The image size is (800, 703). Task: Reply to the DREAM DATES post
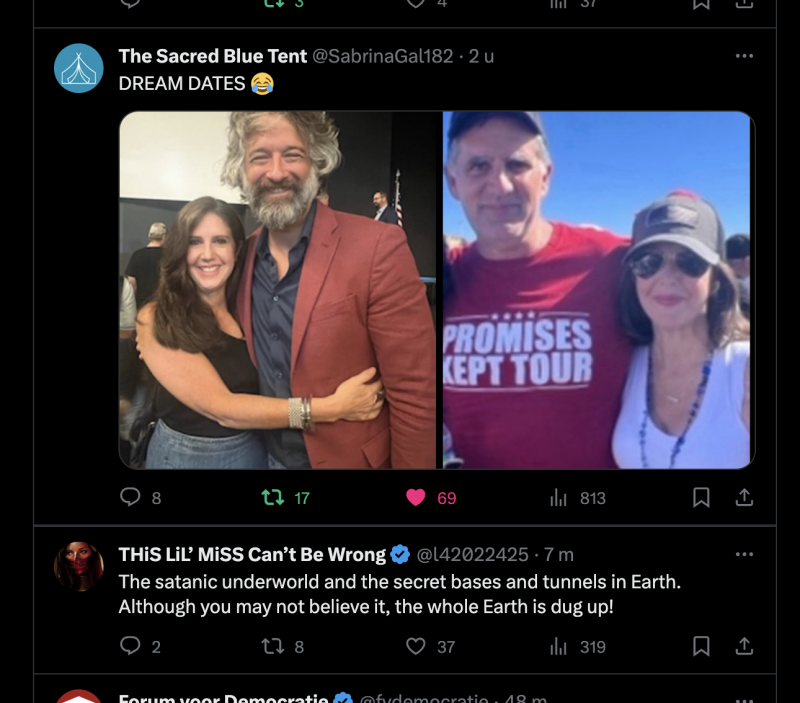[130, 497]
